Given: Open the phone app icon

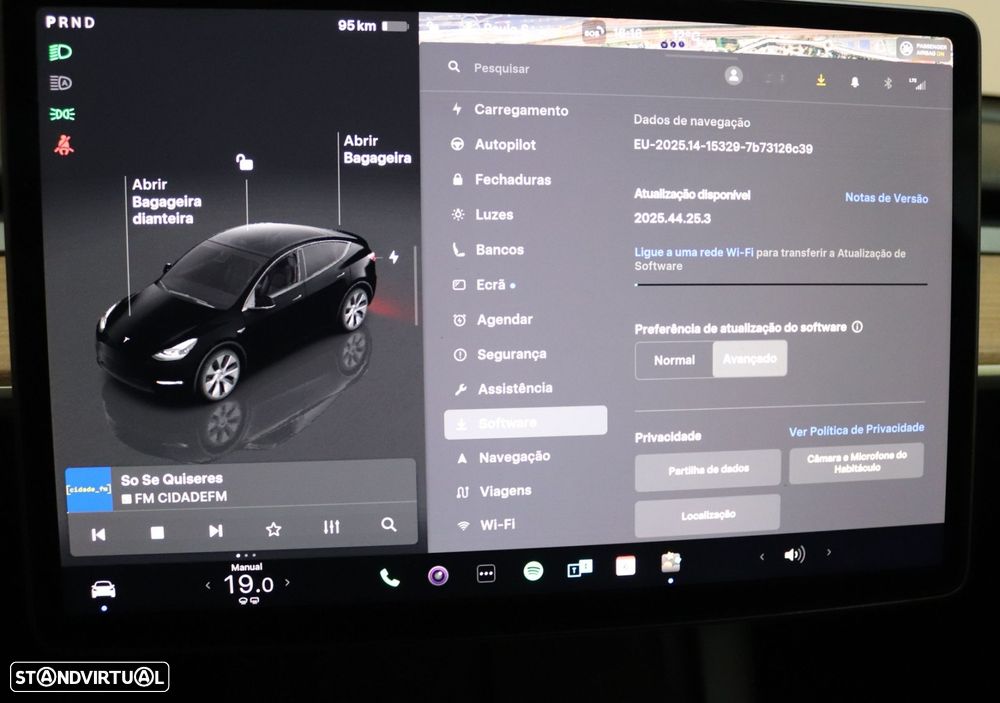Looking at the screenshot, I should (389, 578).
